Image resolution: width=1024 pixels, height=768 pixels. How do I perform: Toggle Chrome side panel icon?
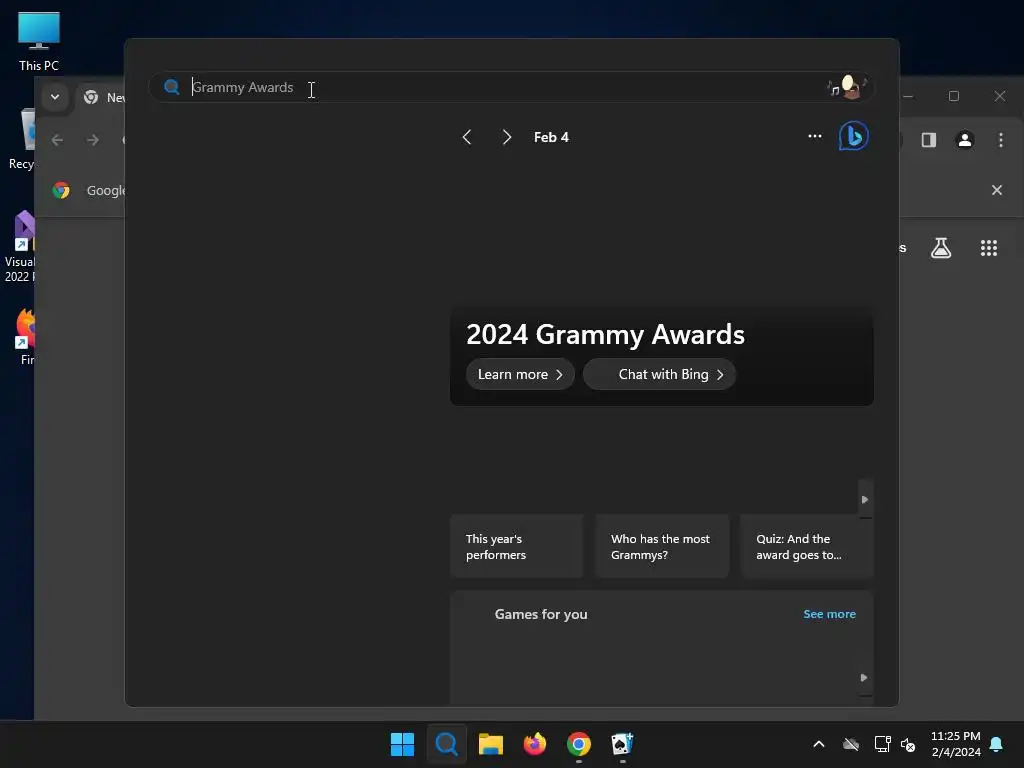point(929,140)
